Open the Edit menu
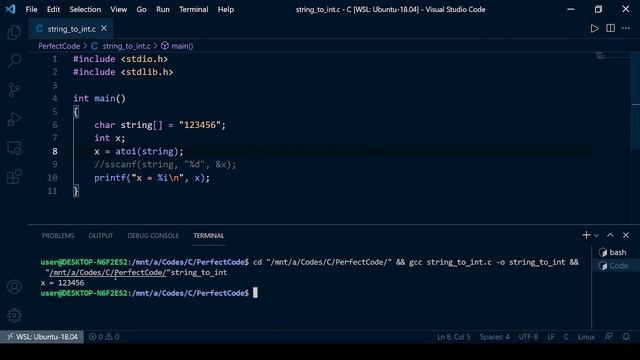 [x=53, y=9]
